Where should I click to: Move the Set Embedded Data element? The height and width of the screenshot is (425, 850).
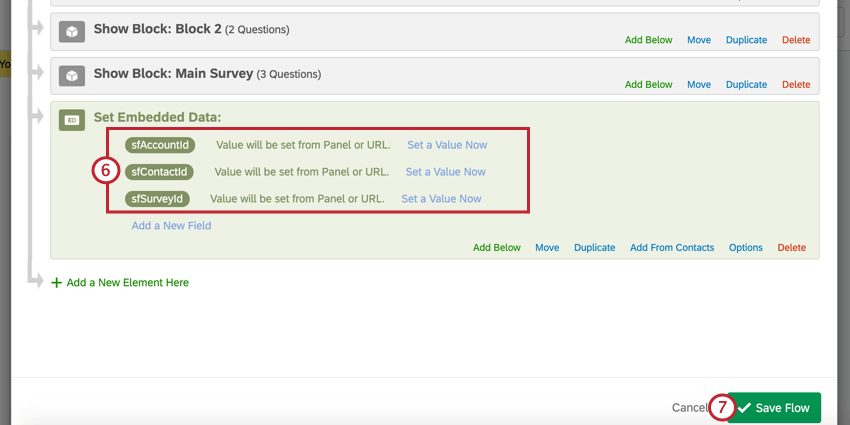click(547, 248)
